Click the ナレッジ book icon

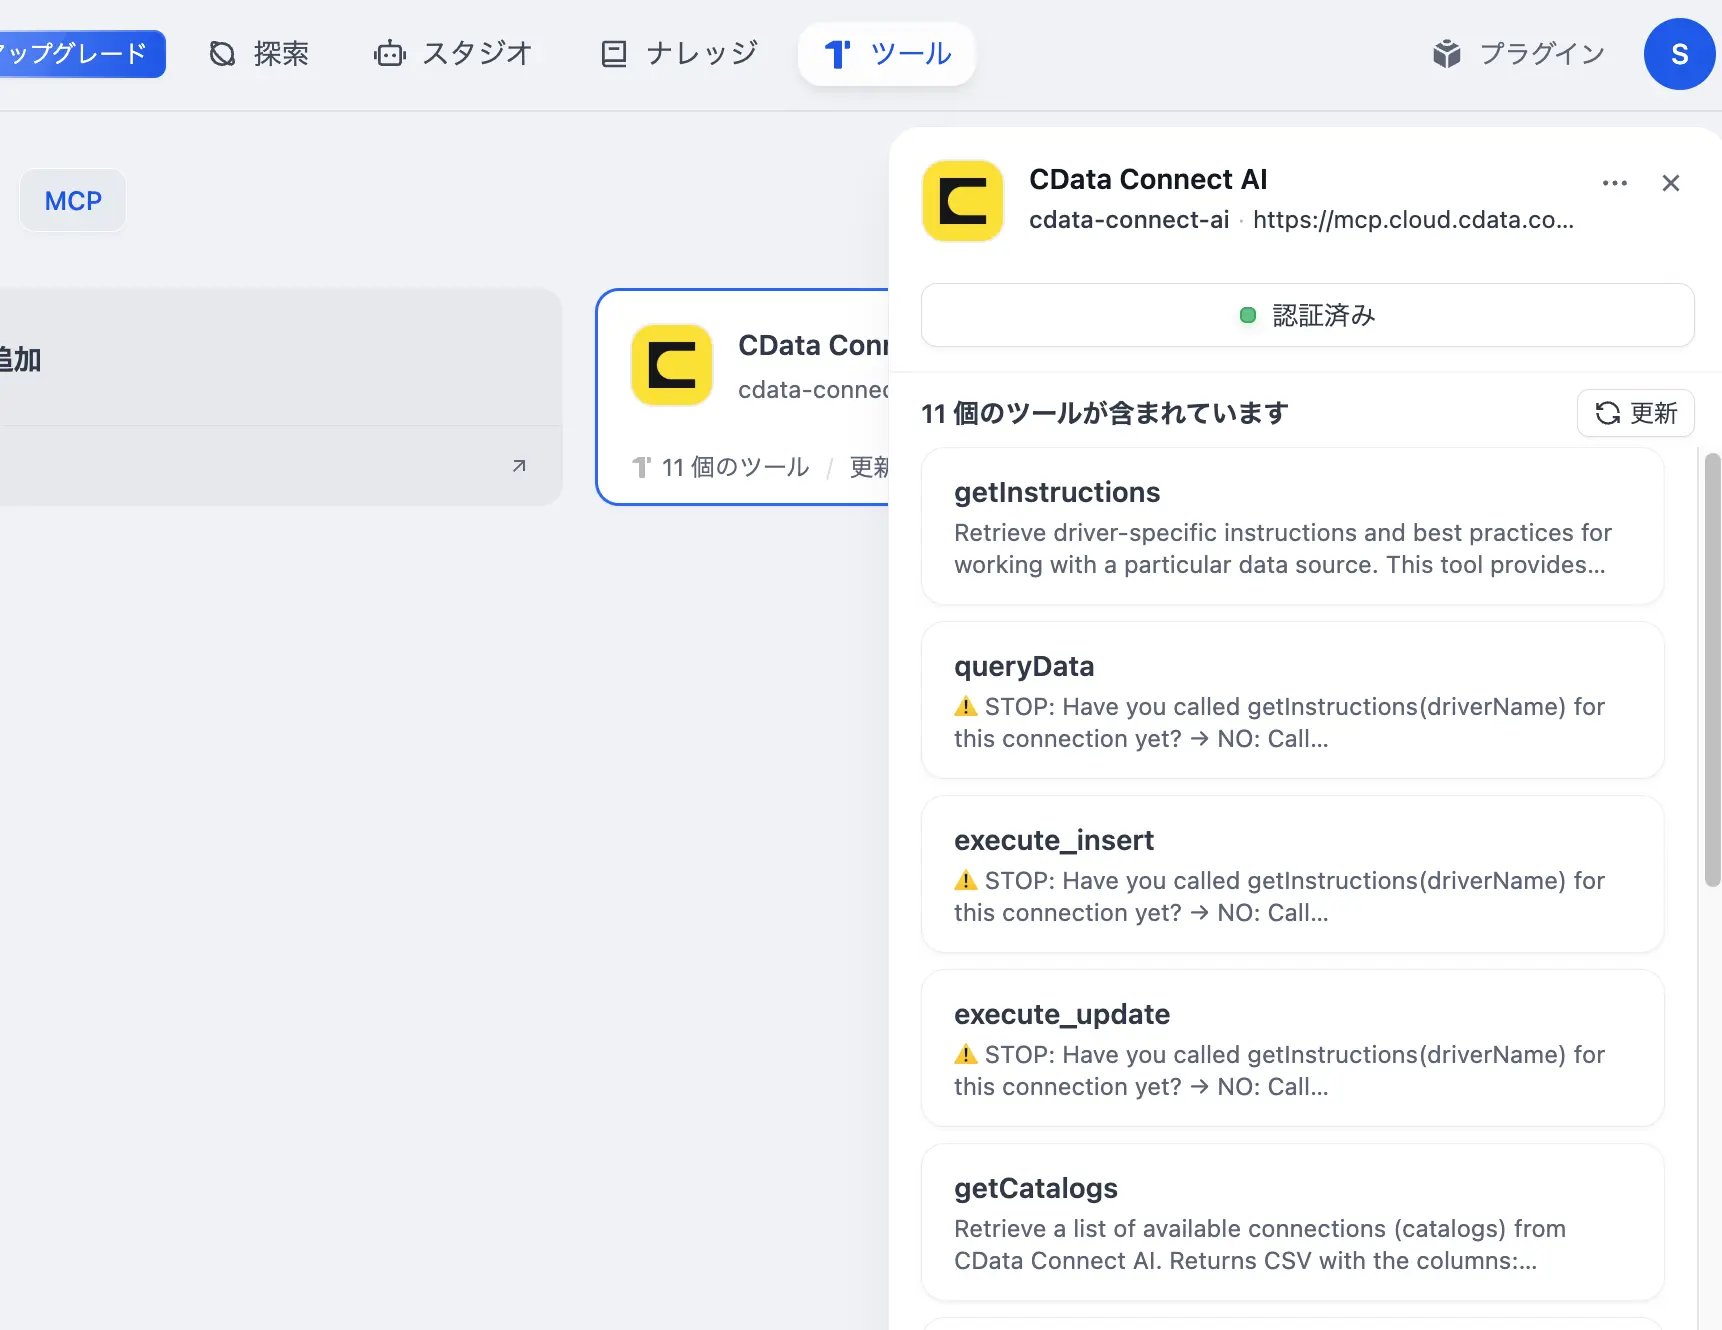point(613,54)
